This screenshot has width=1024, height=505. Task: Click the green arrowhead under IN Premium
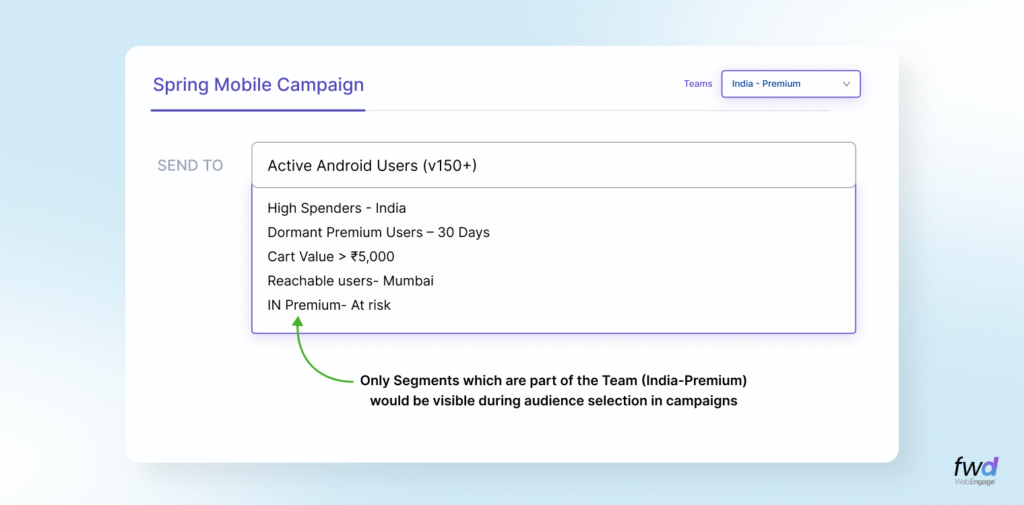[297, 323]
